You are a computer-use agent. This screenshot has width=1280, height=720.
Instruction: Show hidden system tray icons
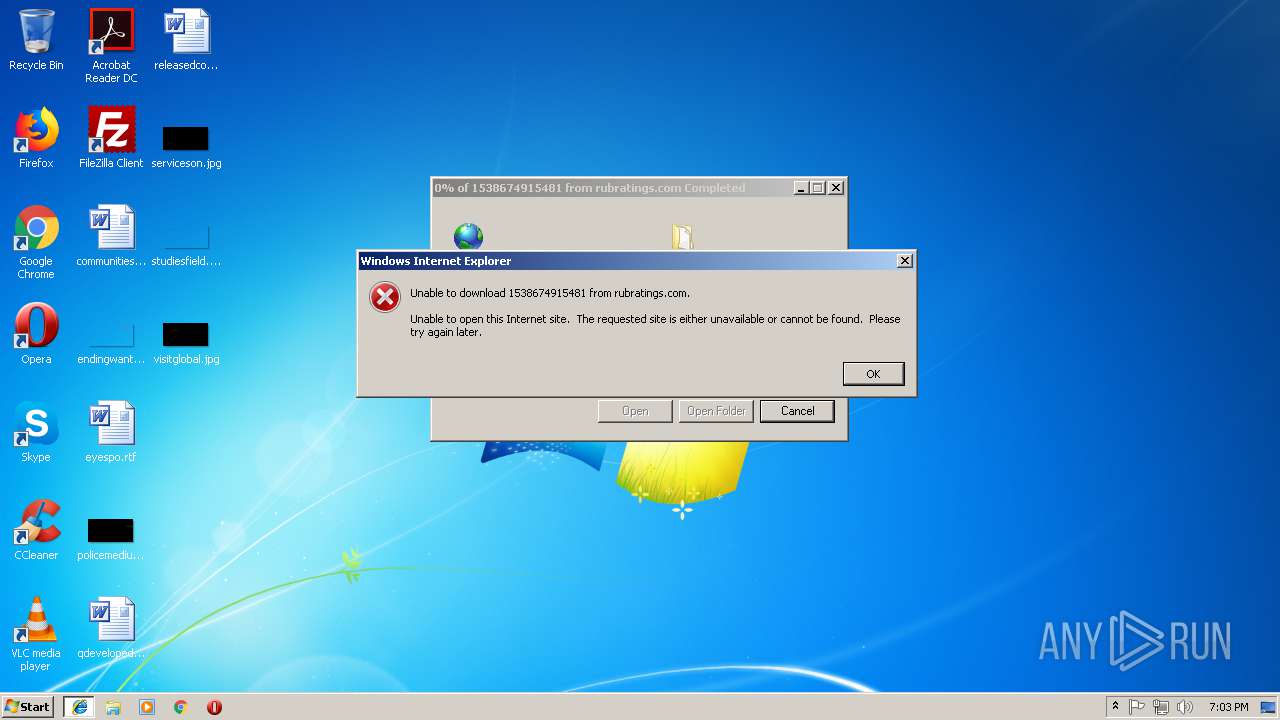click(1115, 707)
